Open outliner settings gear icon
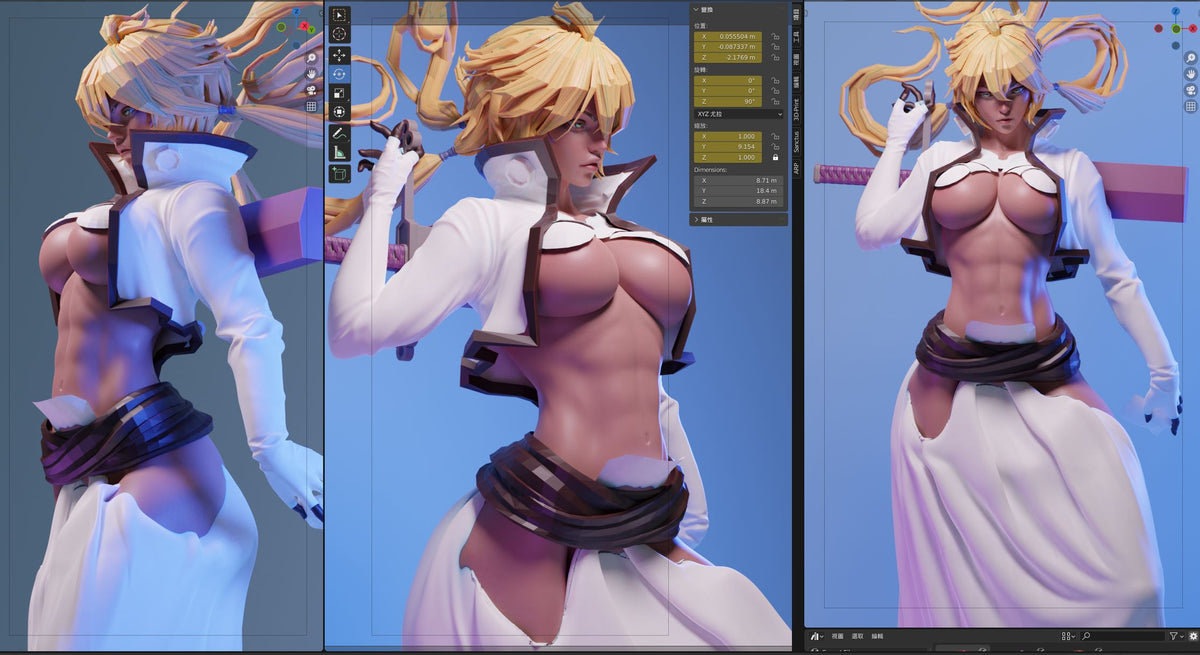 pos(1194,636)
